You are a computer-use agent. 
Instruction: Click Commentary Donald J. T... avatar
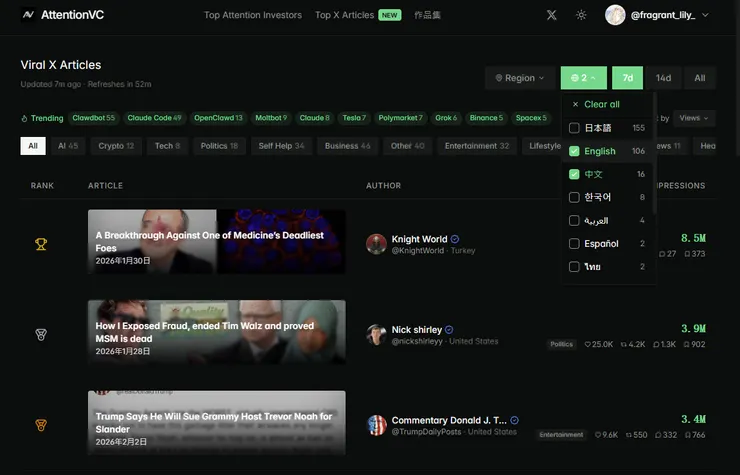point(377,425)
